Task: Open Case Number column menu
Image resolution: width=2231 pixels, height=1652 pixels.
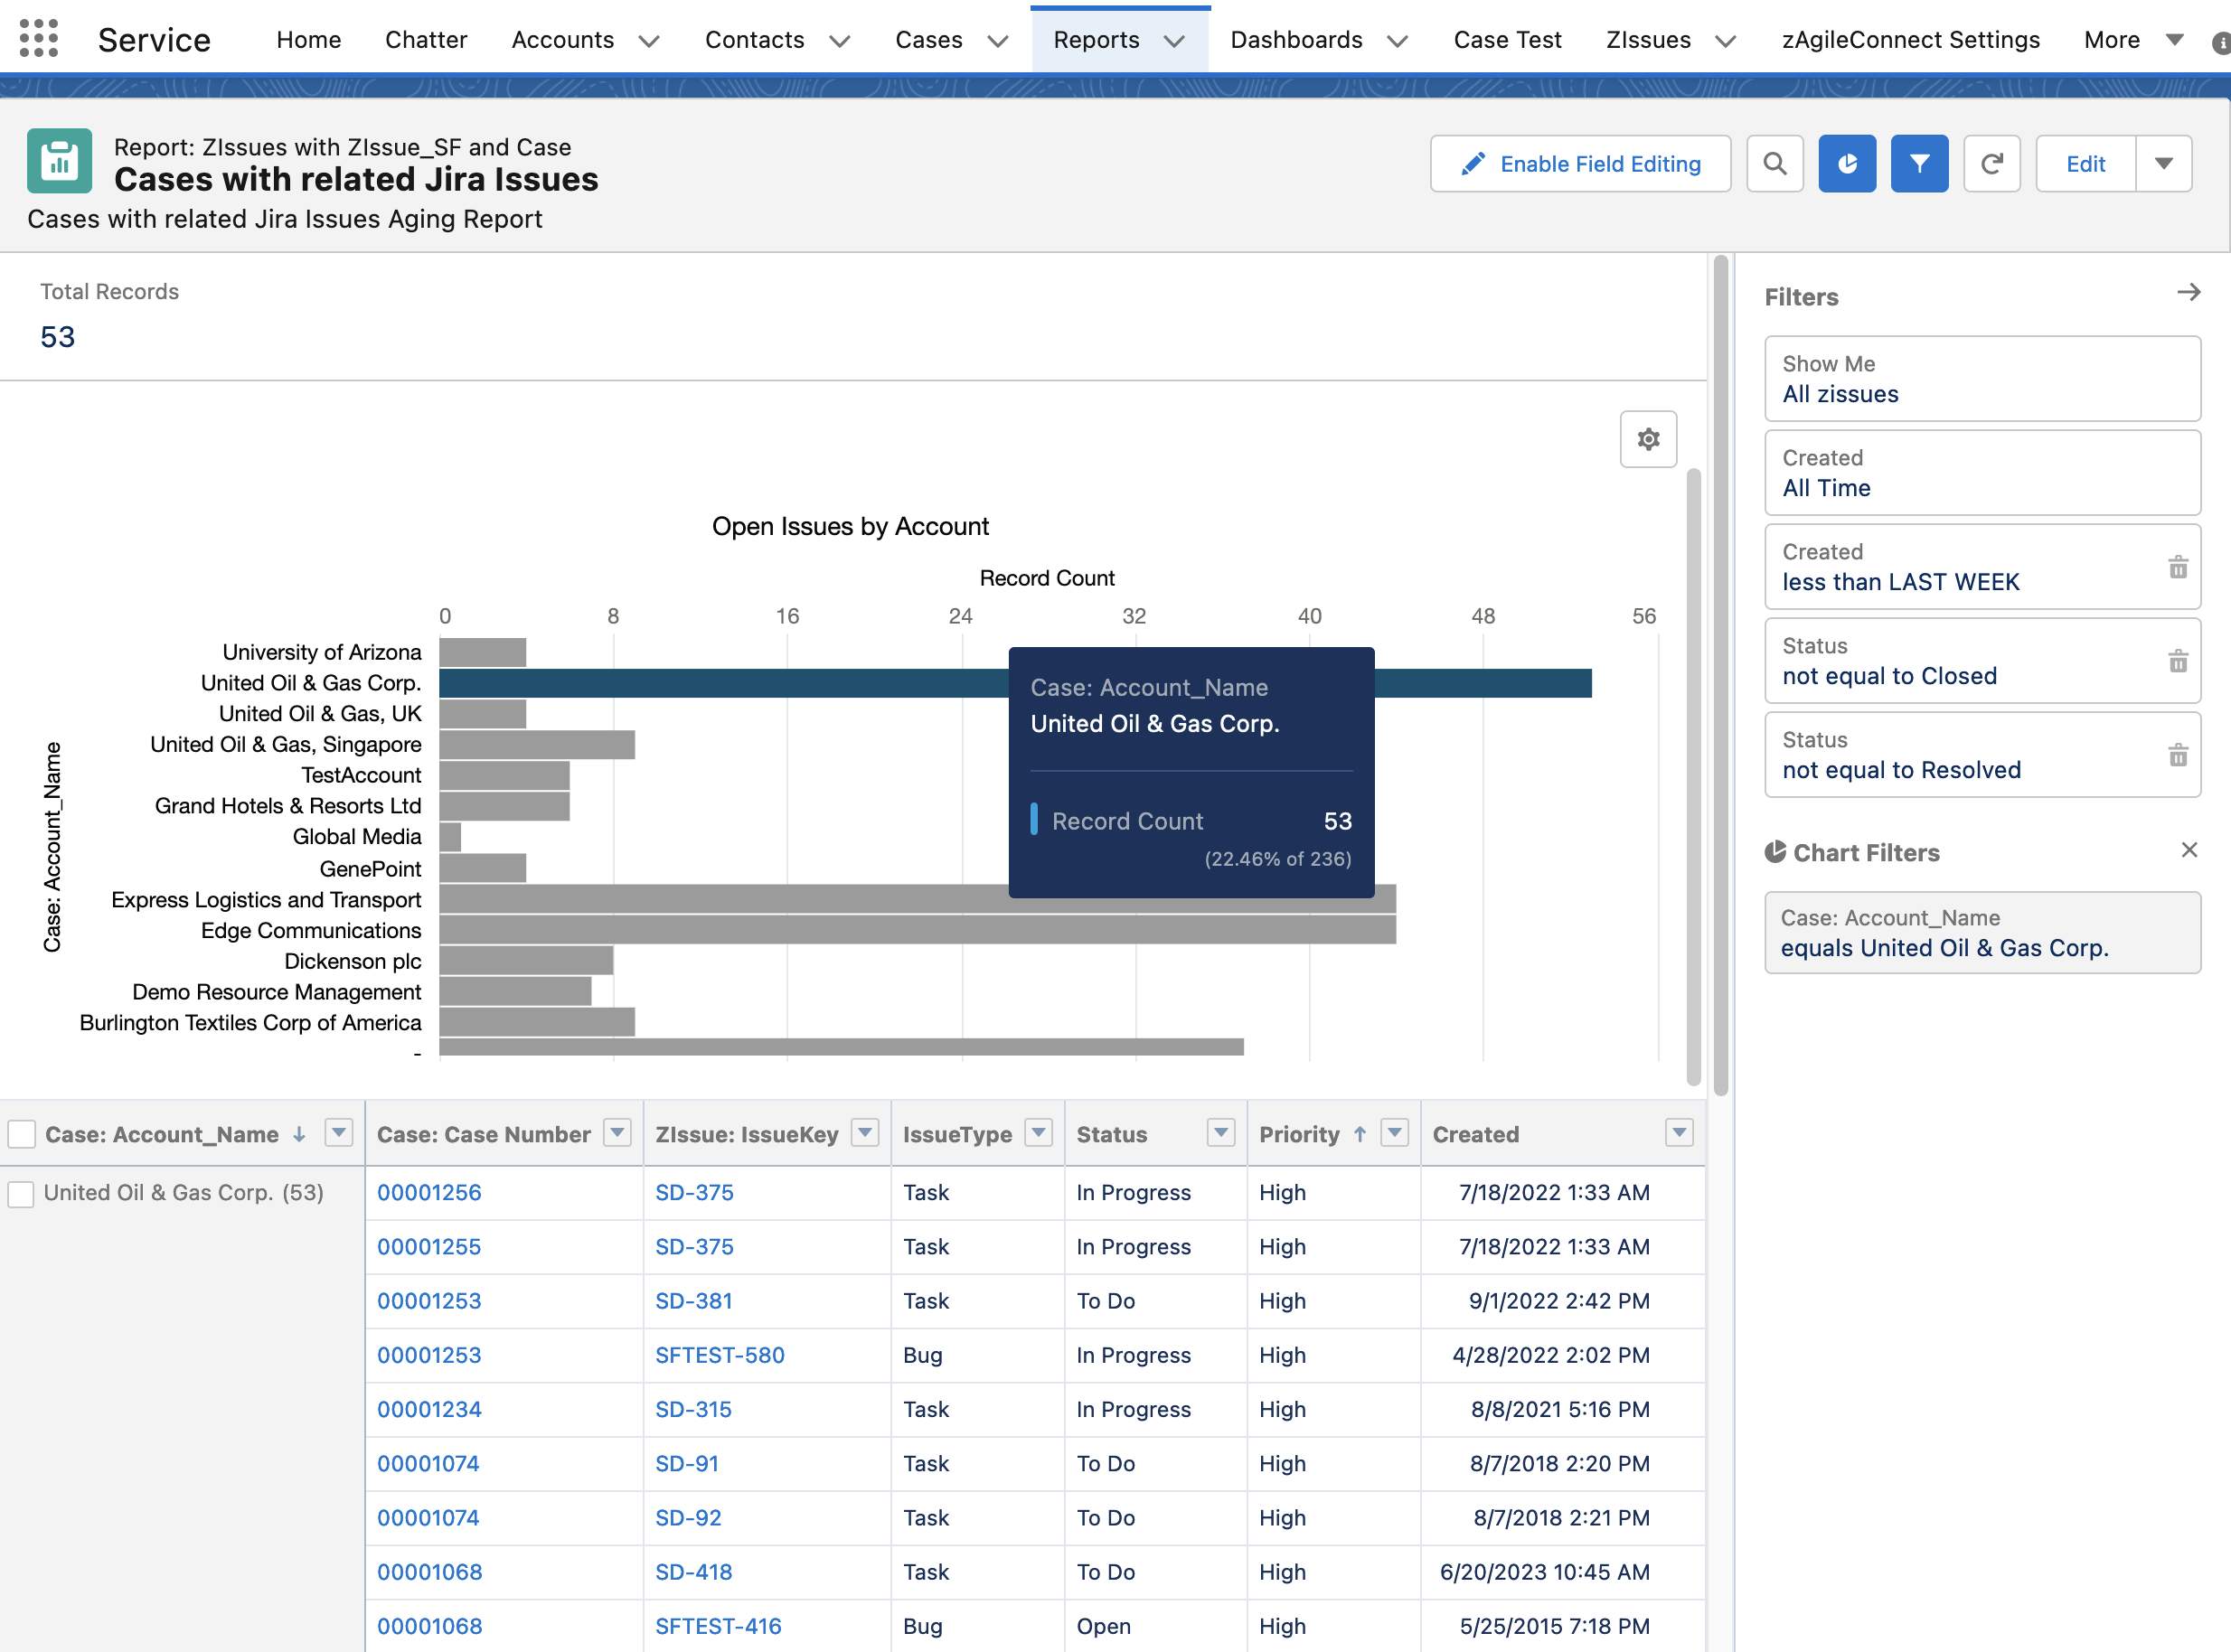Action: pyautogui.click(x=618, y=1133)
